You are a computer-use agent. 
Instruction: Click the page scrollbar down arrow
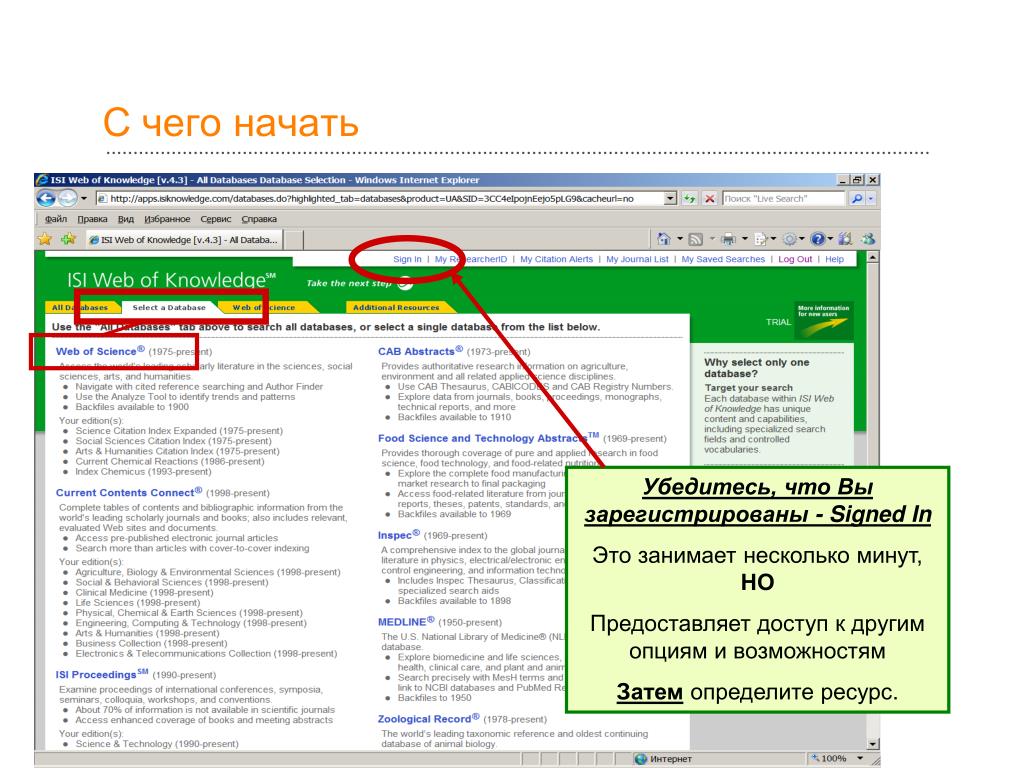(872, 744)
